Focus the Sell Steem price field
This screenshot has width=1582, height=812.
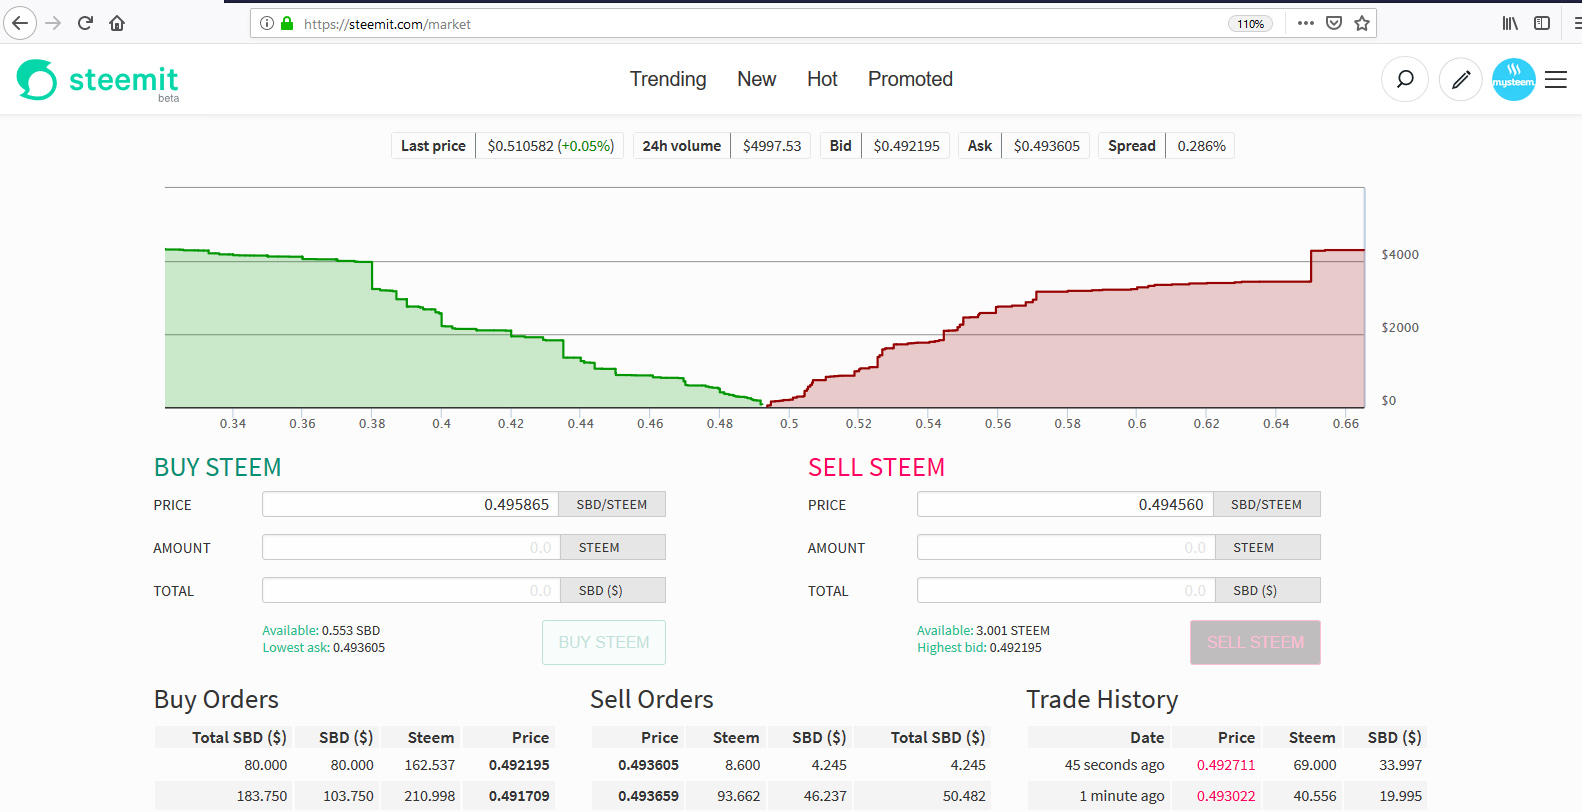(1065, 505)
